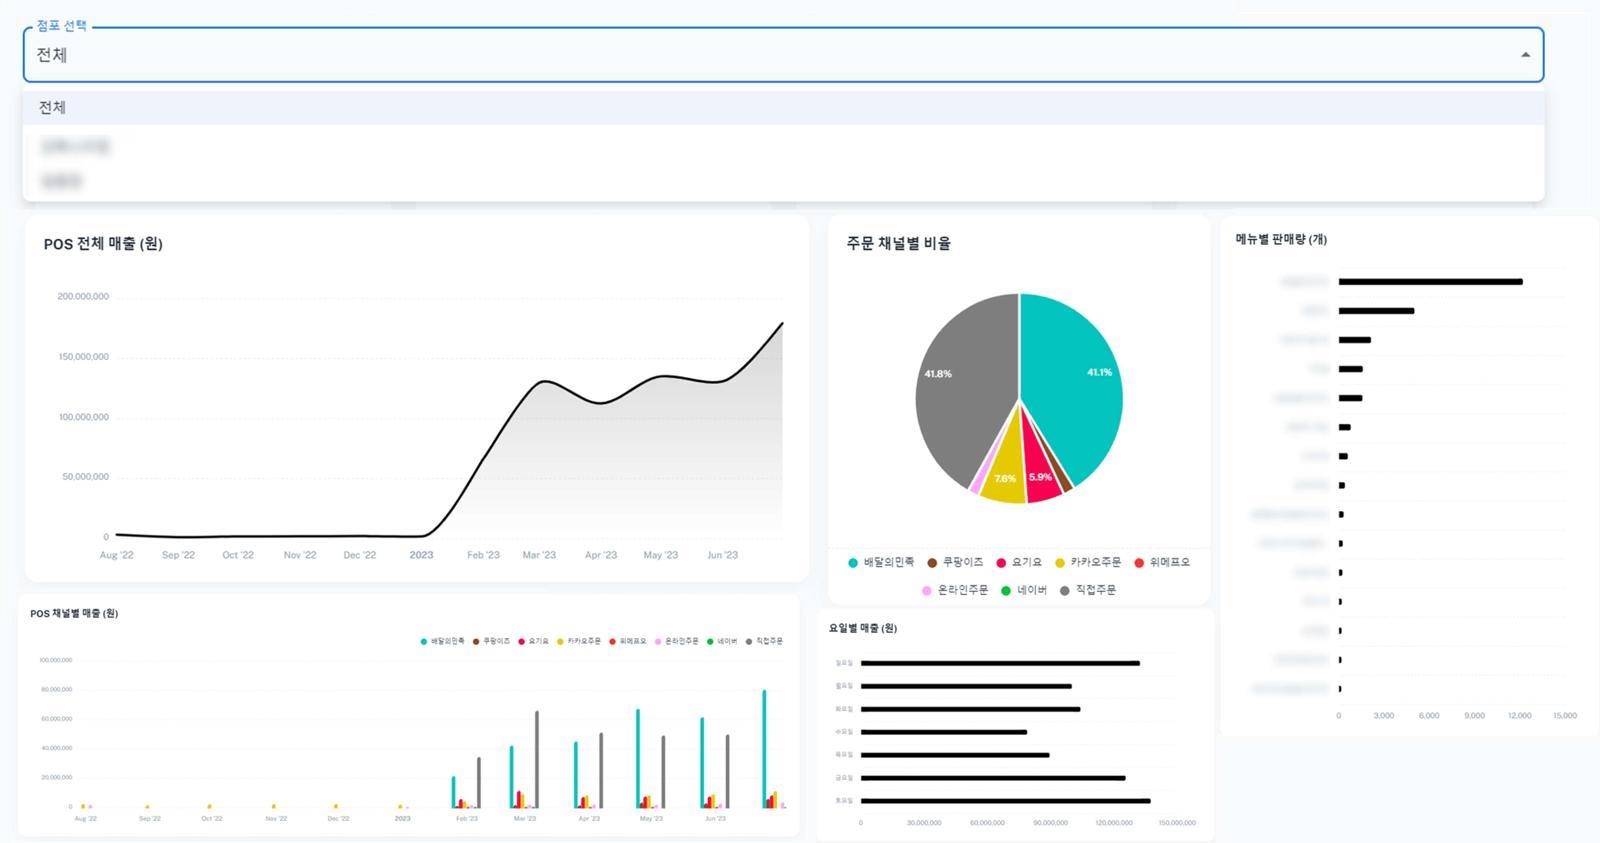Screen dimensions: 1600x843
Task: Click the longest bar in 메뉴별 판매량
Action: (x=1430, y=282)
